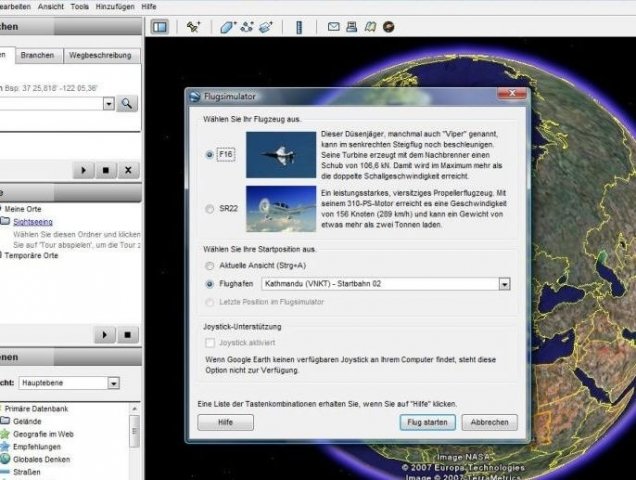
Task: Click the search magnifier button
Action: coord(127,103)
